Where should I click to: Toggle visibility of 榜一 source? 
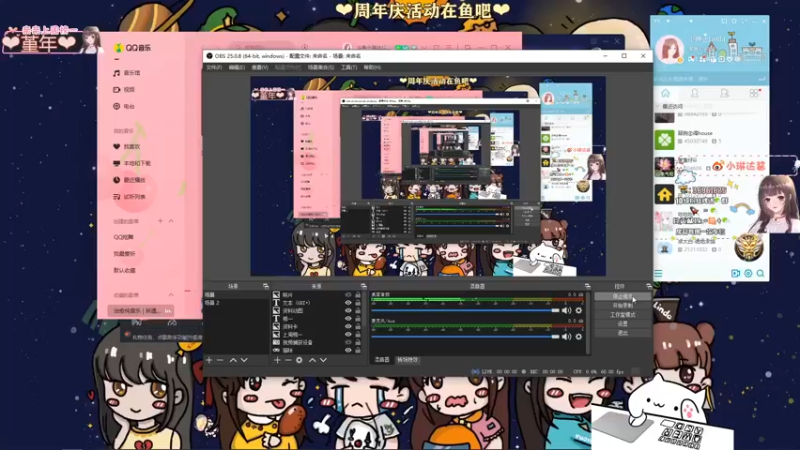348,319
